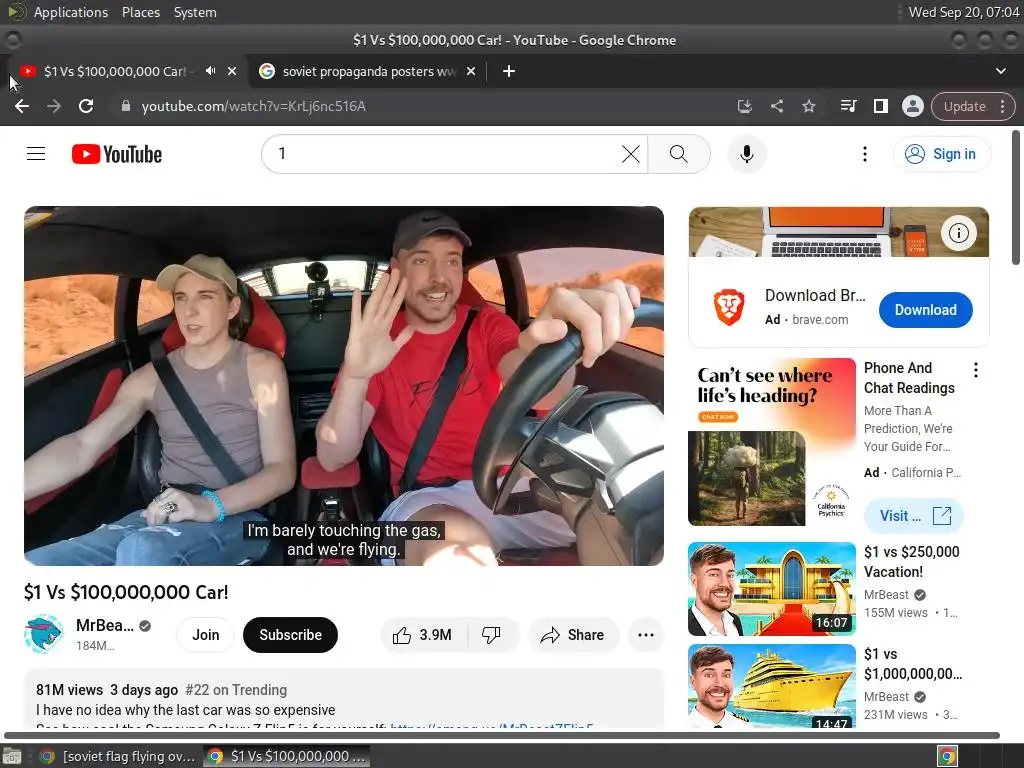Open media controls icon in toolbar
This screenshot has height=768, width=1024.
coord(848,106)
